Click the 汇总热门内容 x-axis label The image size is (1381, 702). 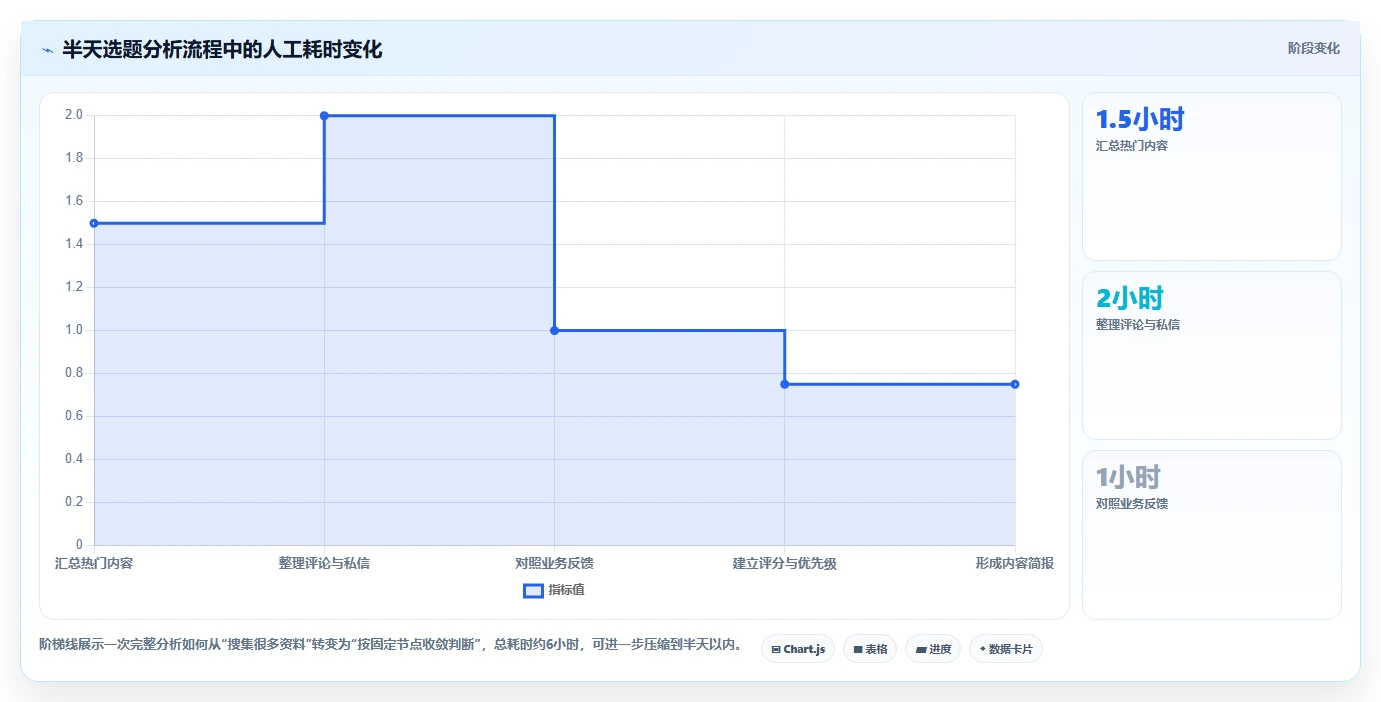click(x=94, y=563)
